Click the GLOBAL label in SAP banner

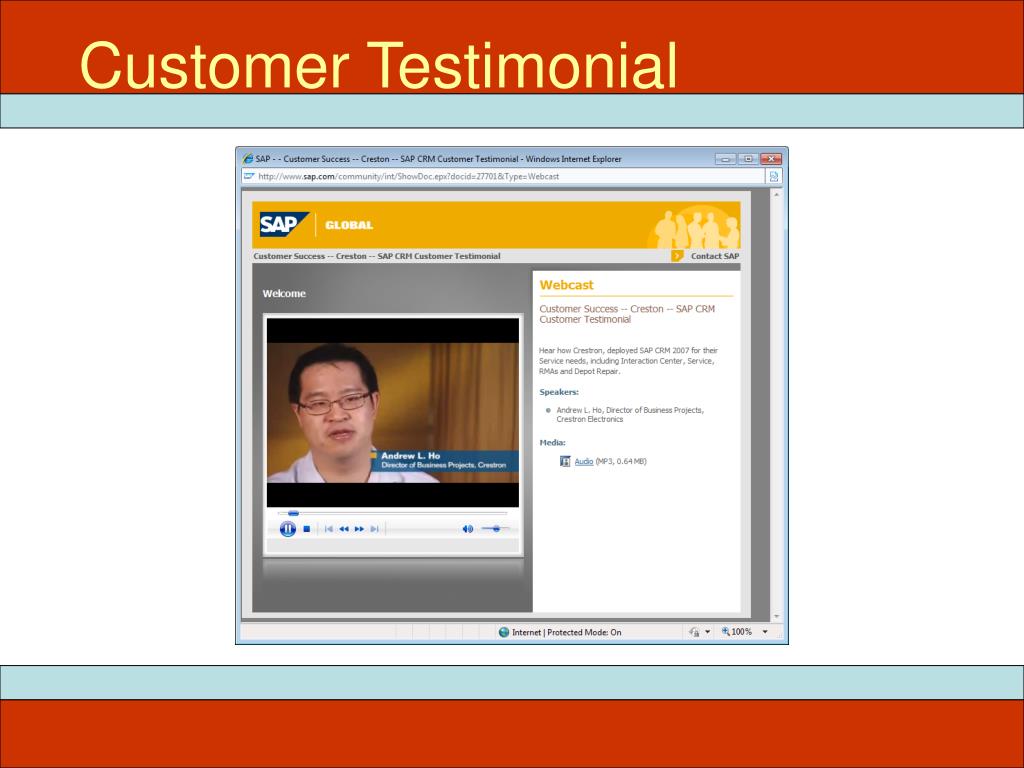(x=349, y=225)
